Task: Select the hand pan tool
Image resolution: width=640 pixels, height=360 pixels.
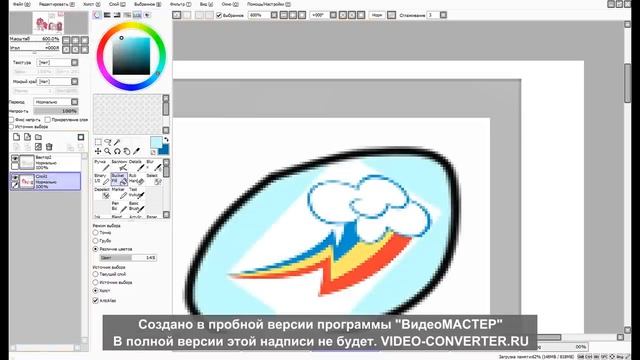Action: pos(127,151)
